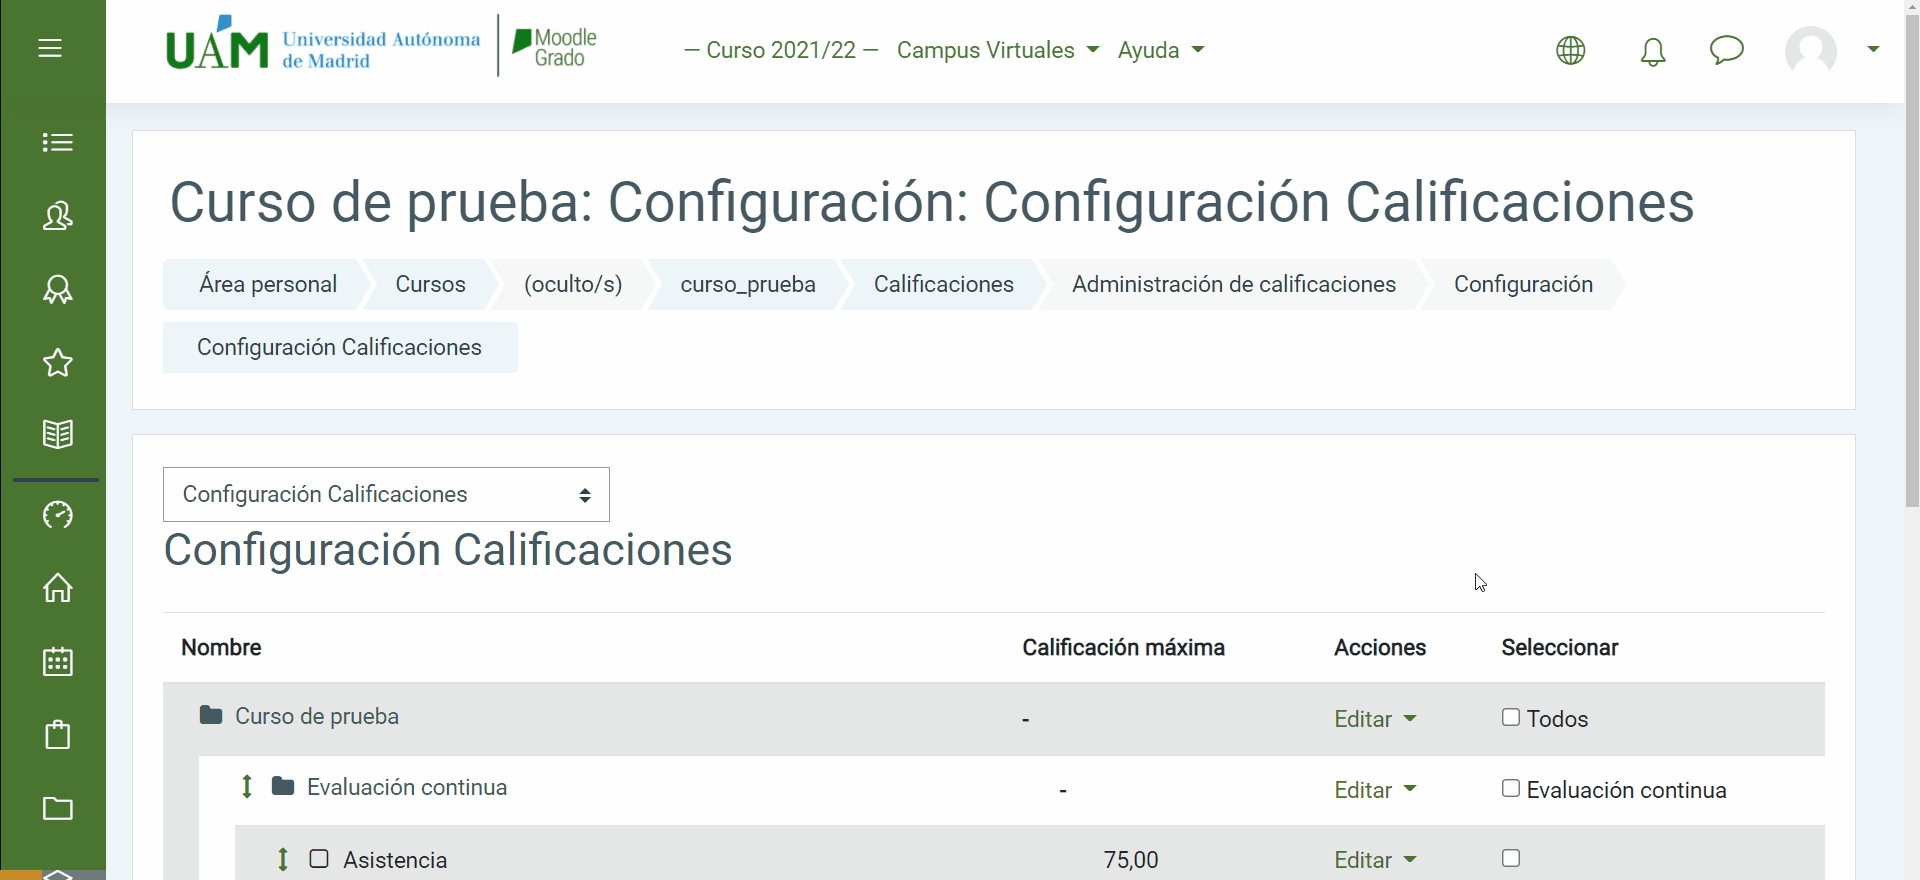The width and height of the screenshot is (1920, 880).
Task: Go to Área personal breadcrumb
Action: point(267,284)
